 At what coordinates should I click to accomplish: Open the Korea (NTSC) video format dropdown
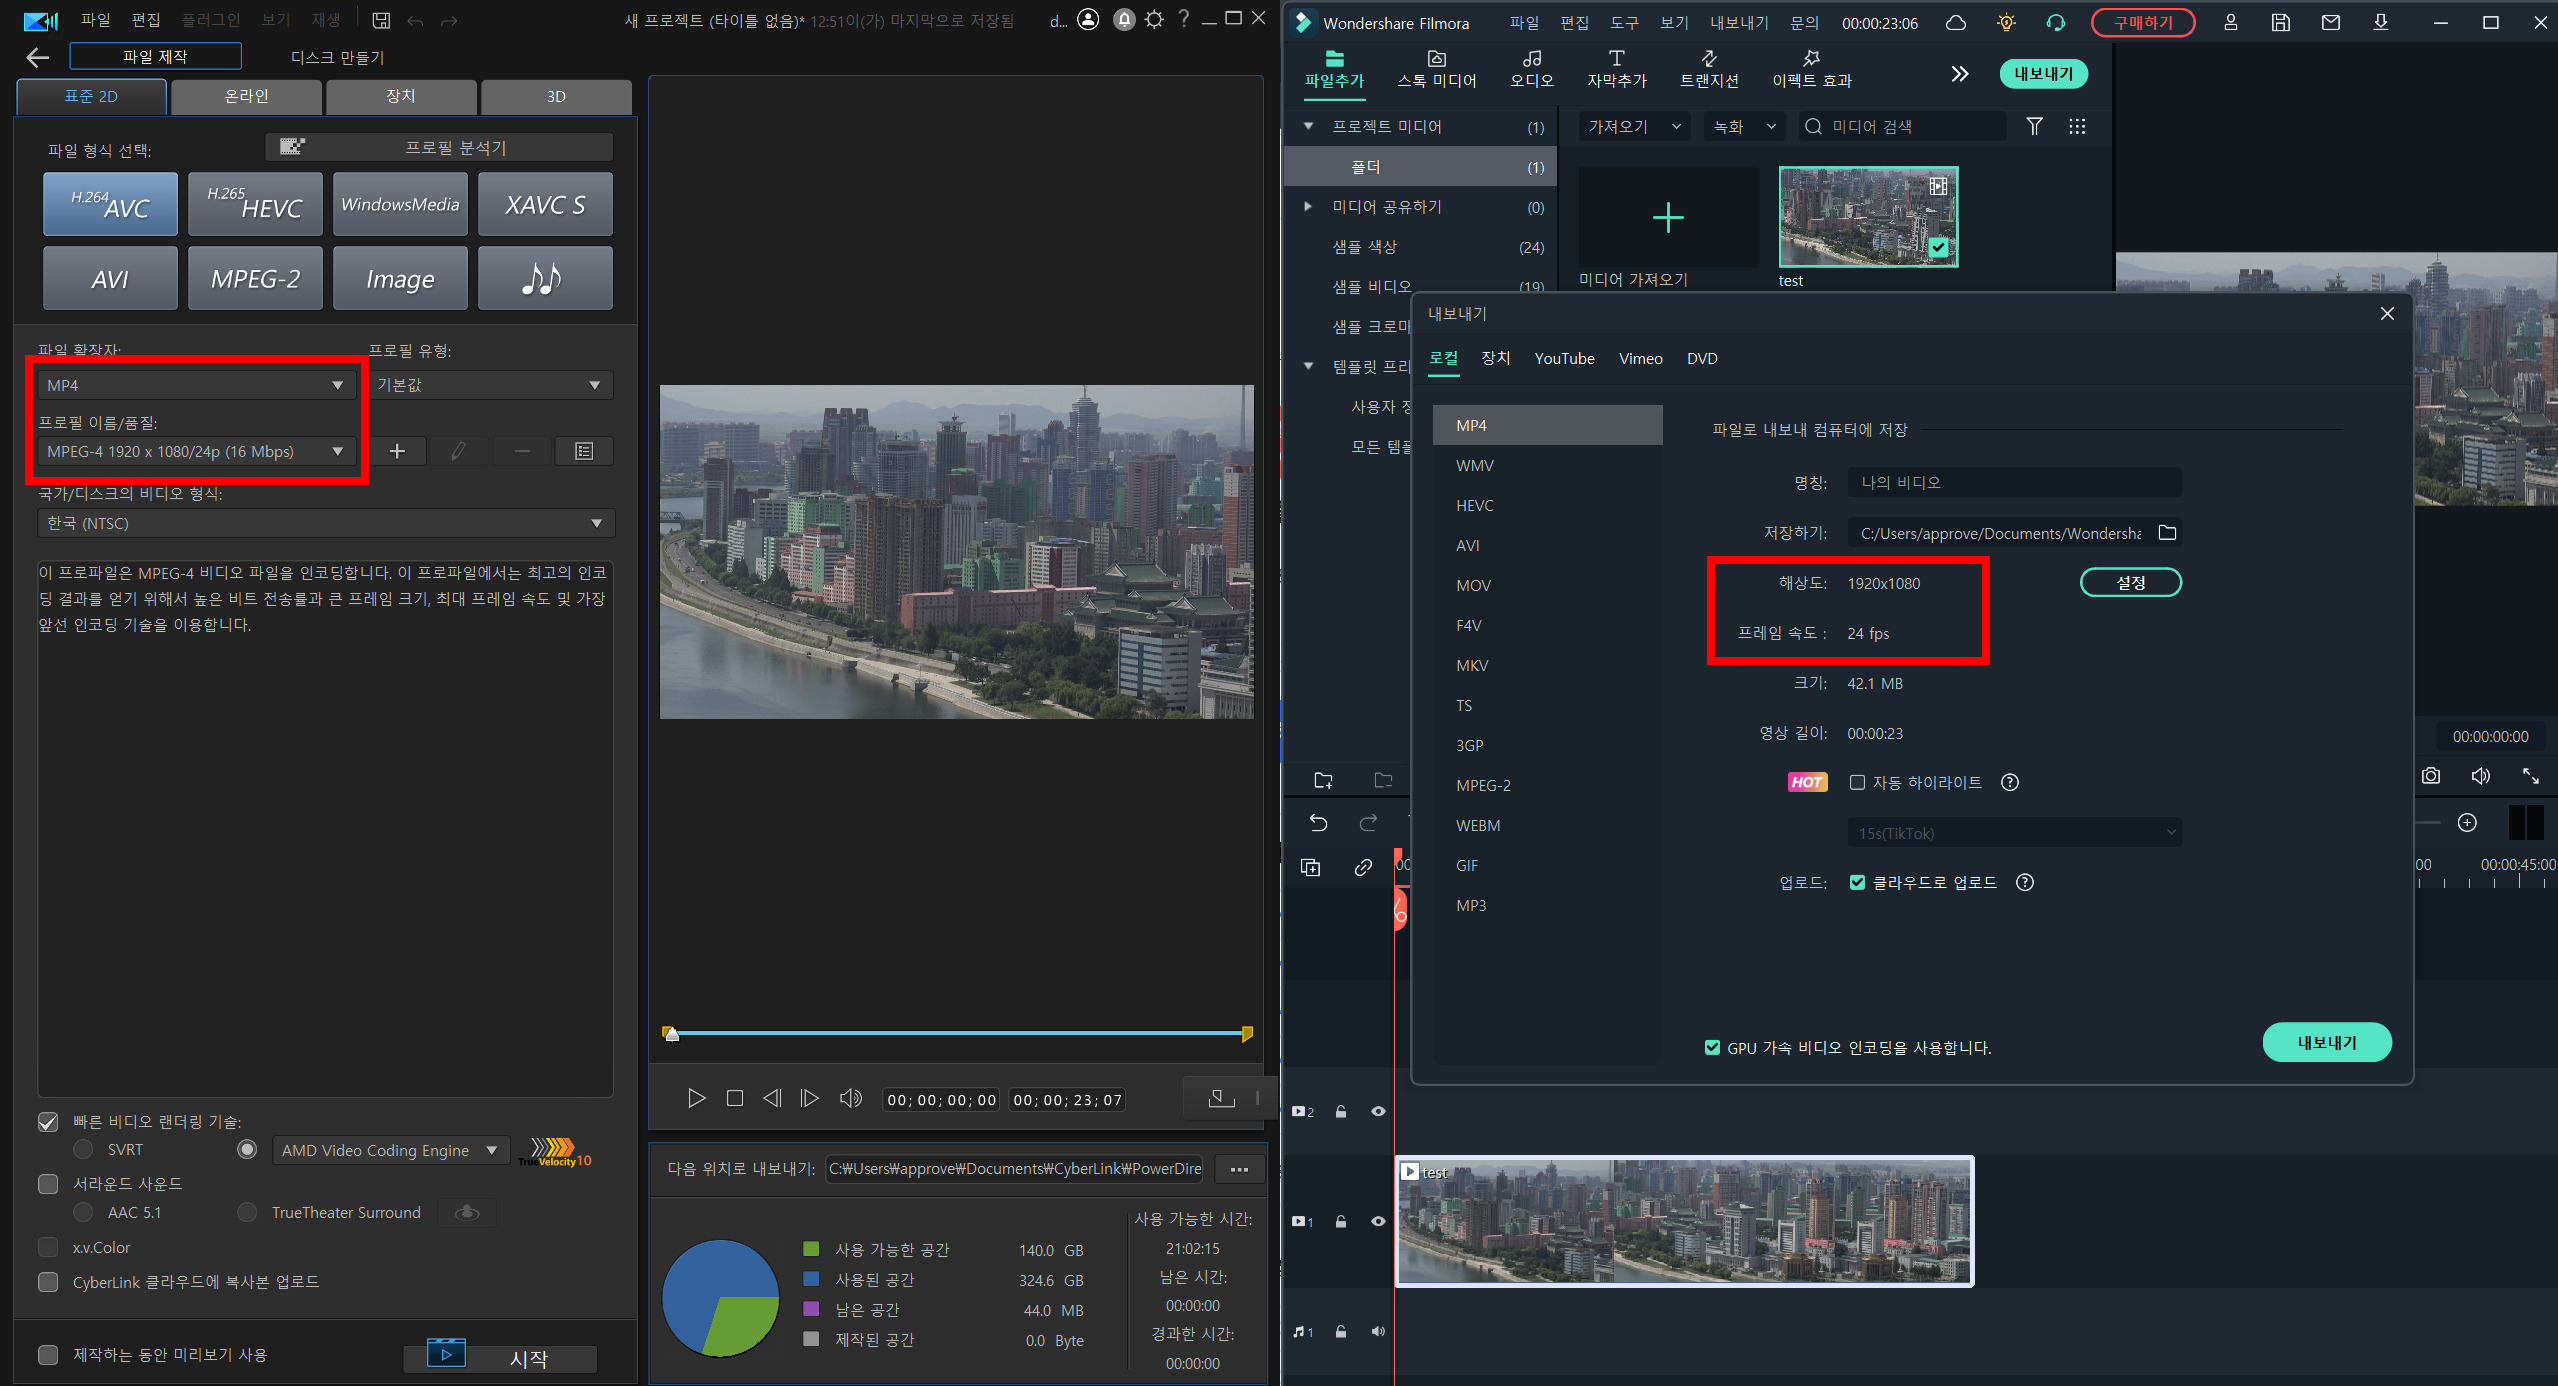coord(325,523)
